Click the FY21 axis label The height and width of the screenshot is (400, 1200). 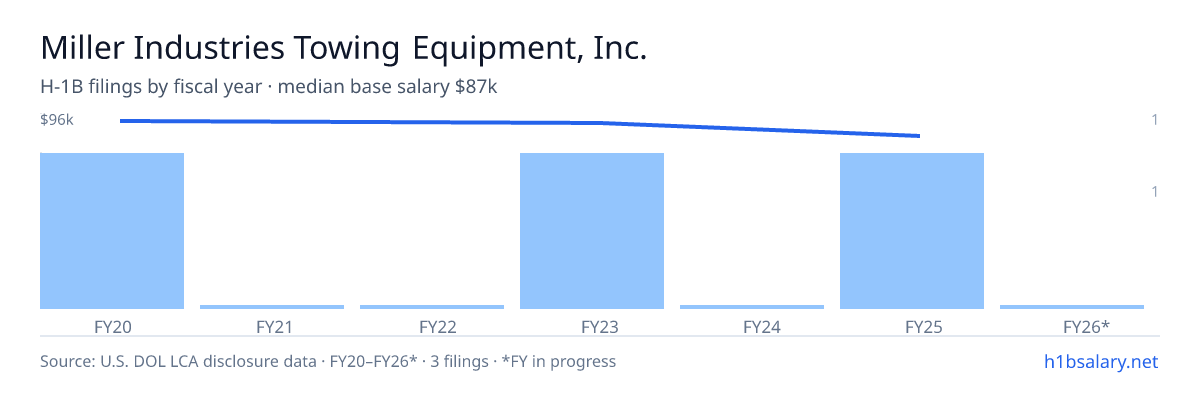(x=272, y=326)
